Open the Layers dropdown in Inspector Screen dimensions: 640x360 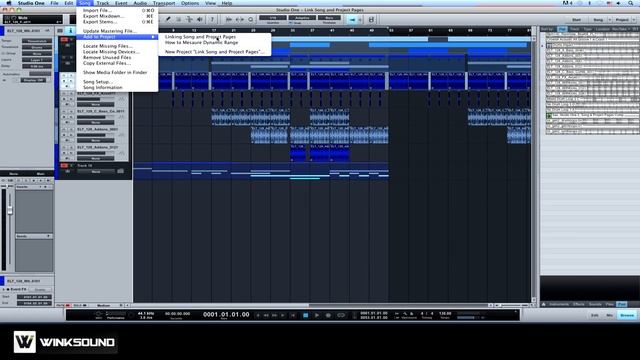tap(37, 60)
